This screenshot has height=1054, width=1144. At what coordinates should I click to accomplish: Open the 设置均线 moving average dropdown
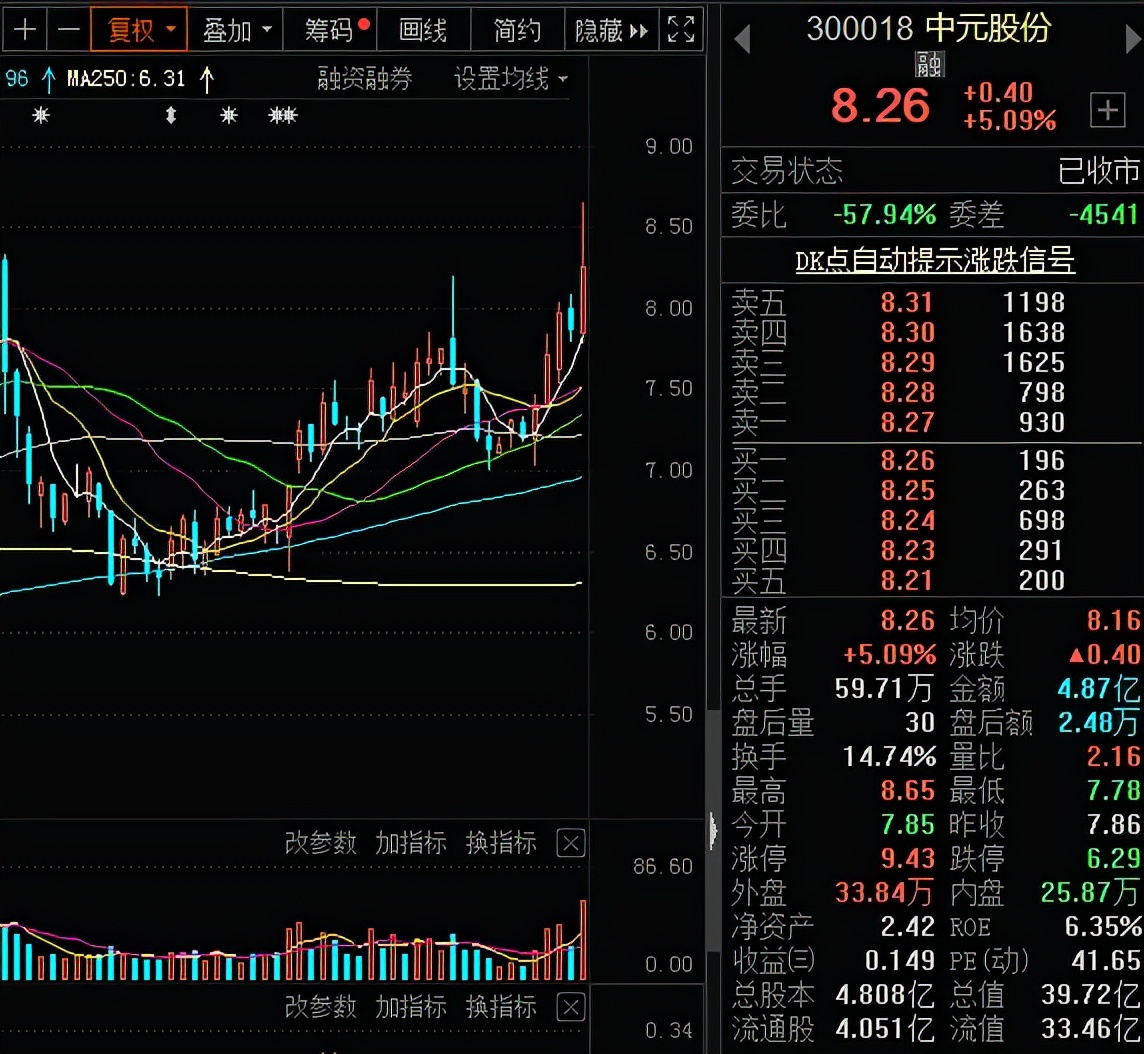510,79
